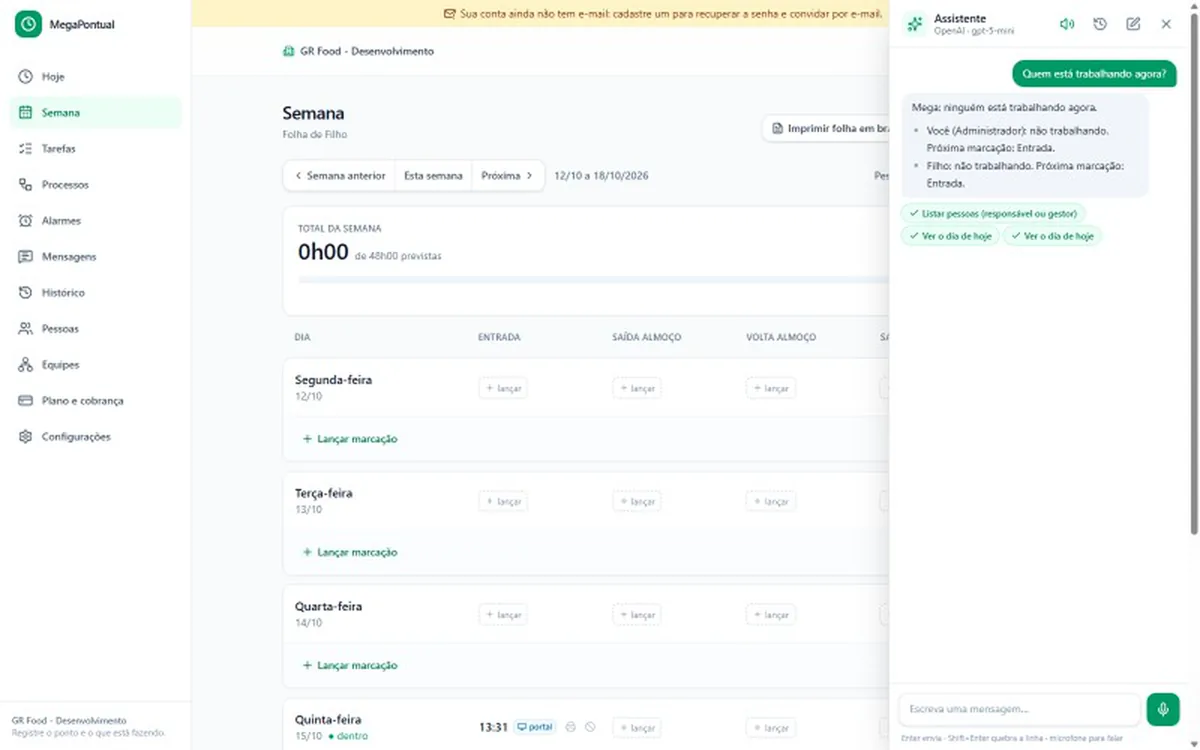The height and width of the screenshot is (750, 1200).
Task: Close the Assistente panel
Action: [1166, 24]
